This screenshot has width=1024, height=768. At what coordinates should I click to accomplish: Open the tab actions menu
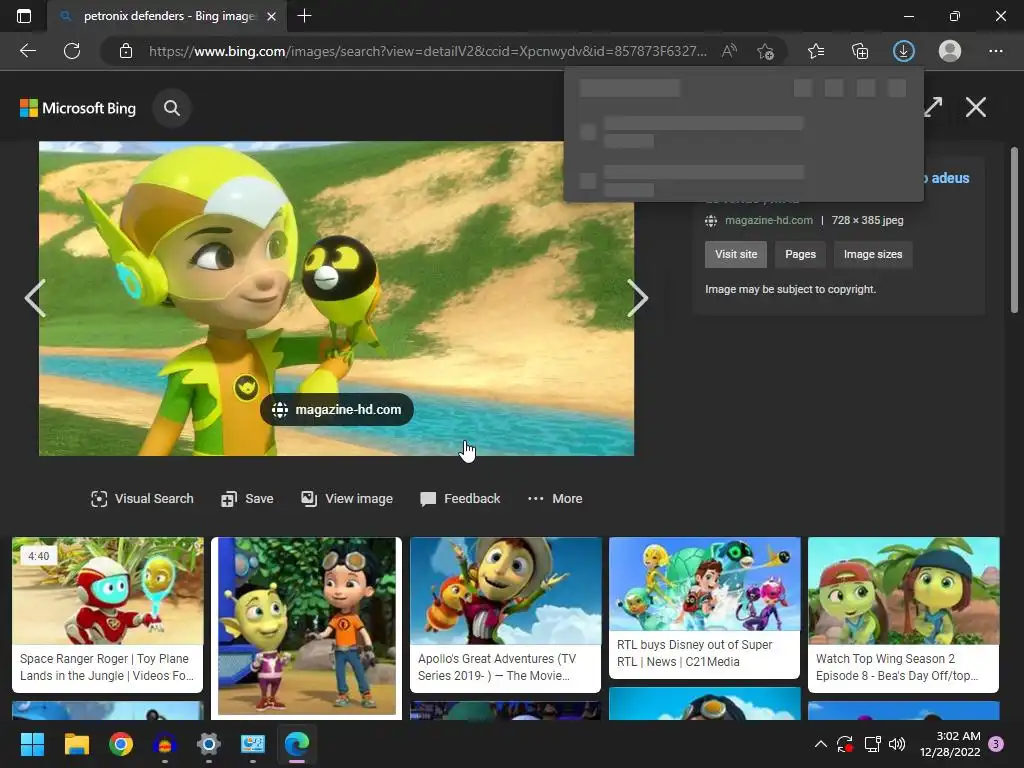click(x=24, y=16)
